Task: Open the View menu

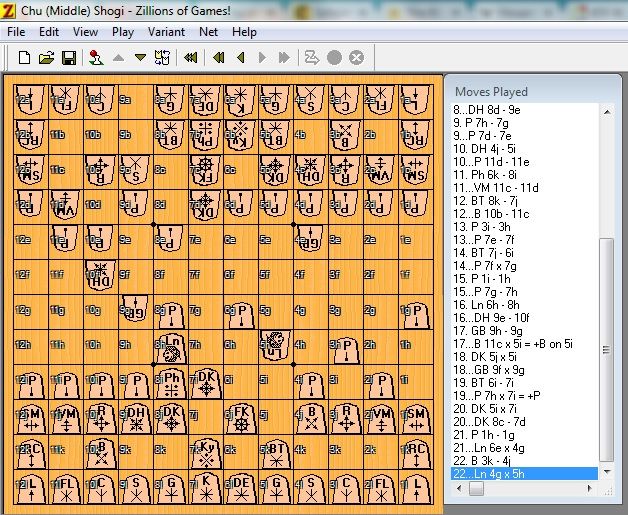Action: click(85, 32)
